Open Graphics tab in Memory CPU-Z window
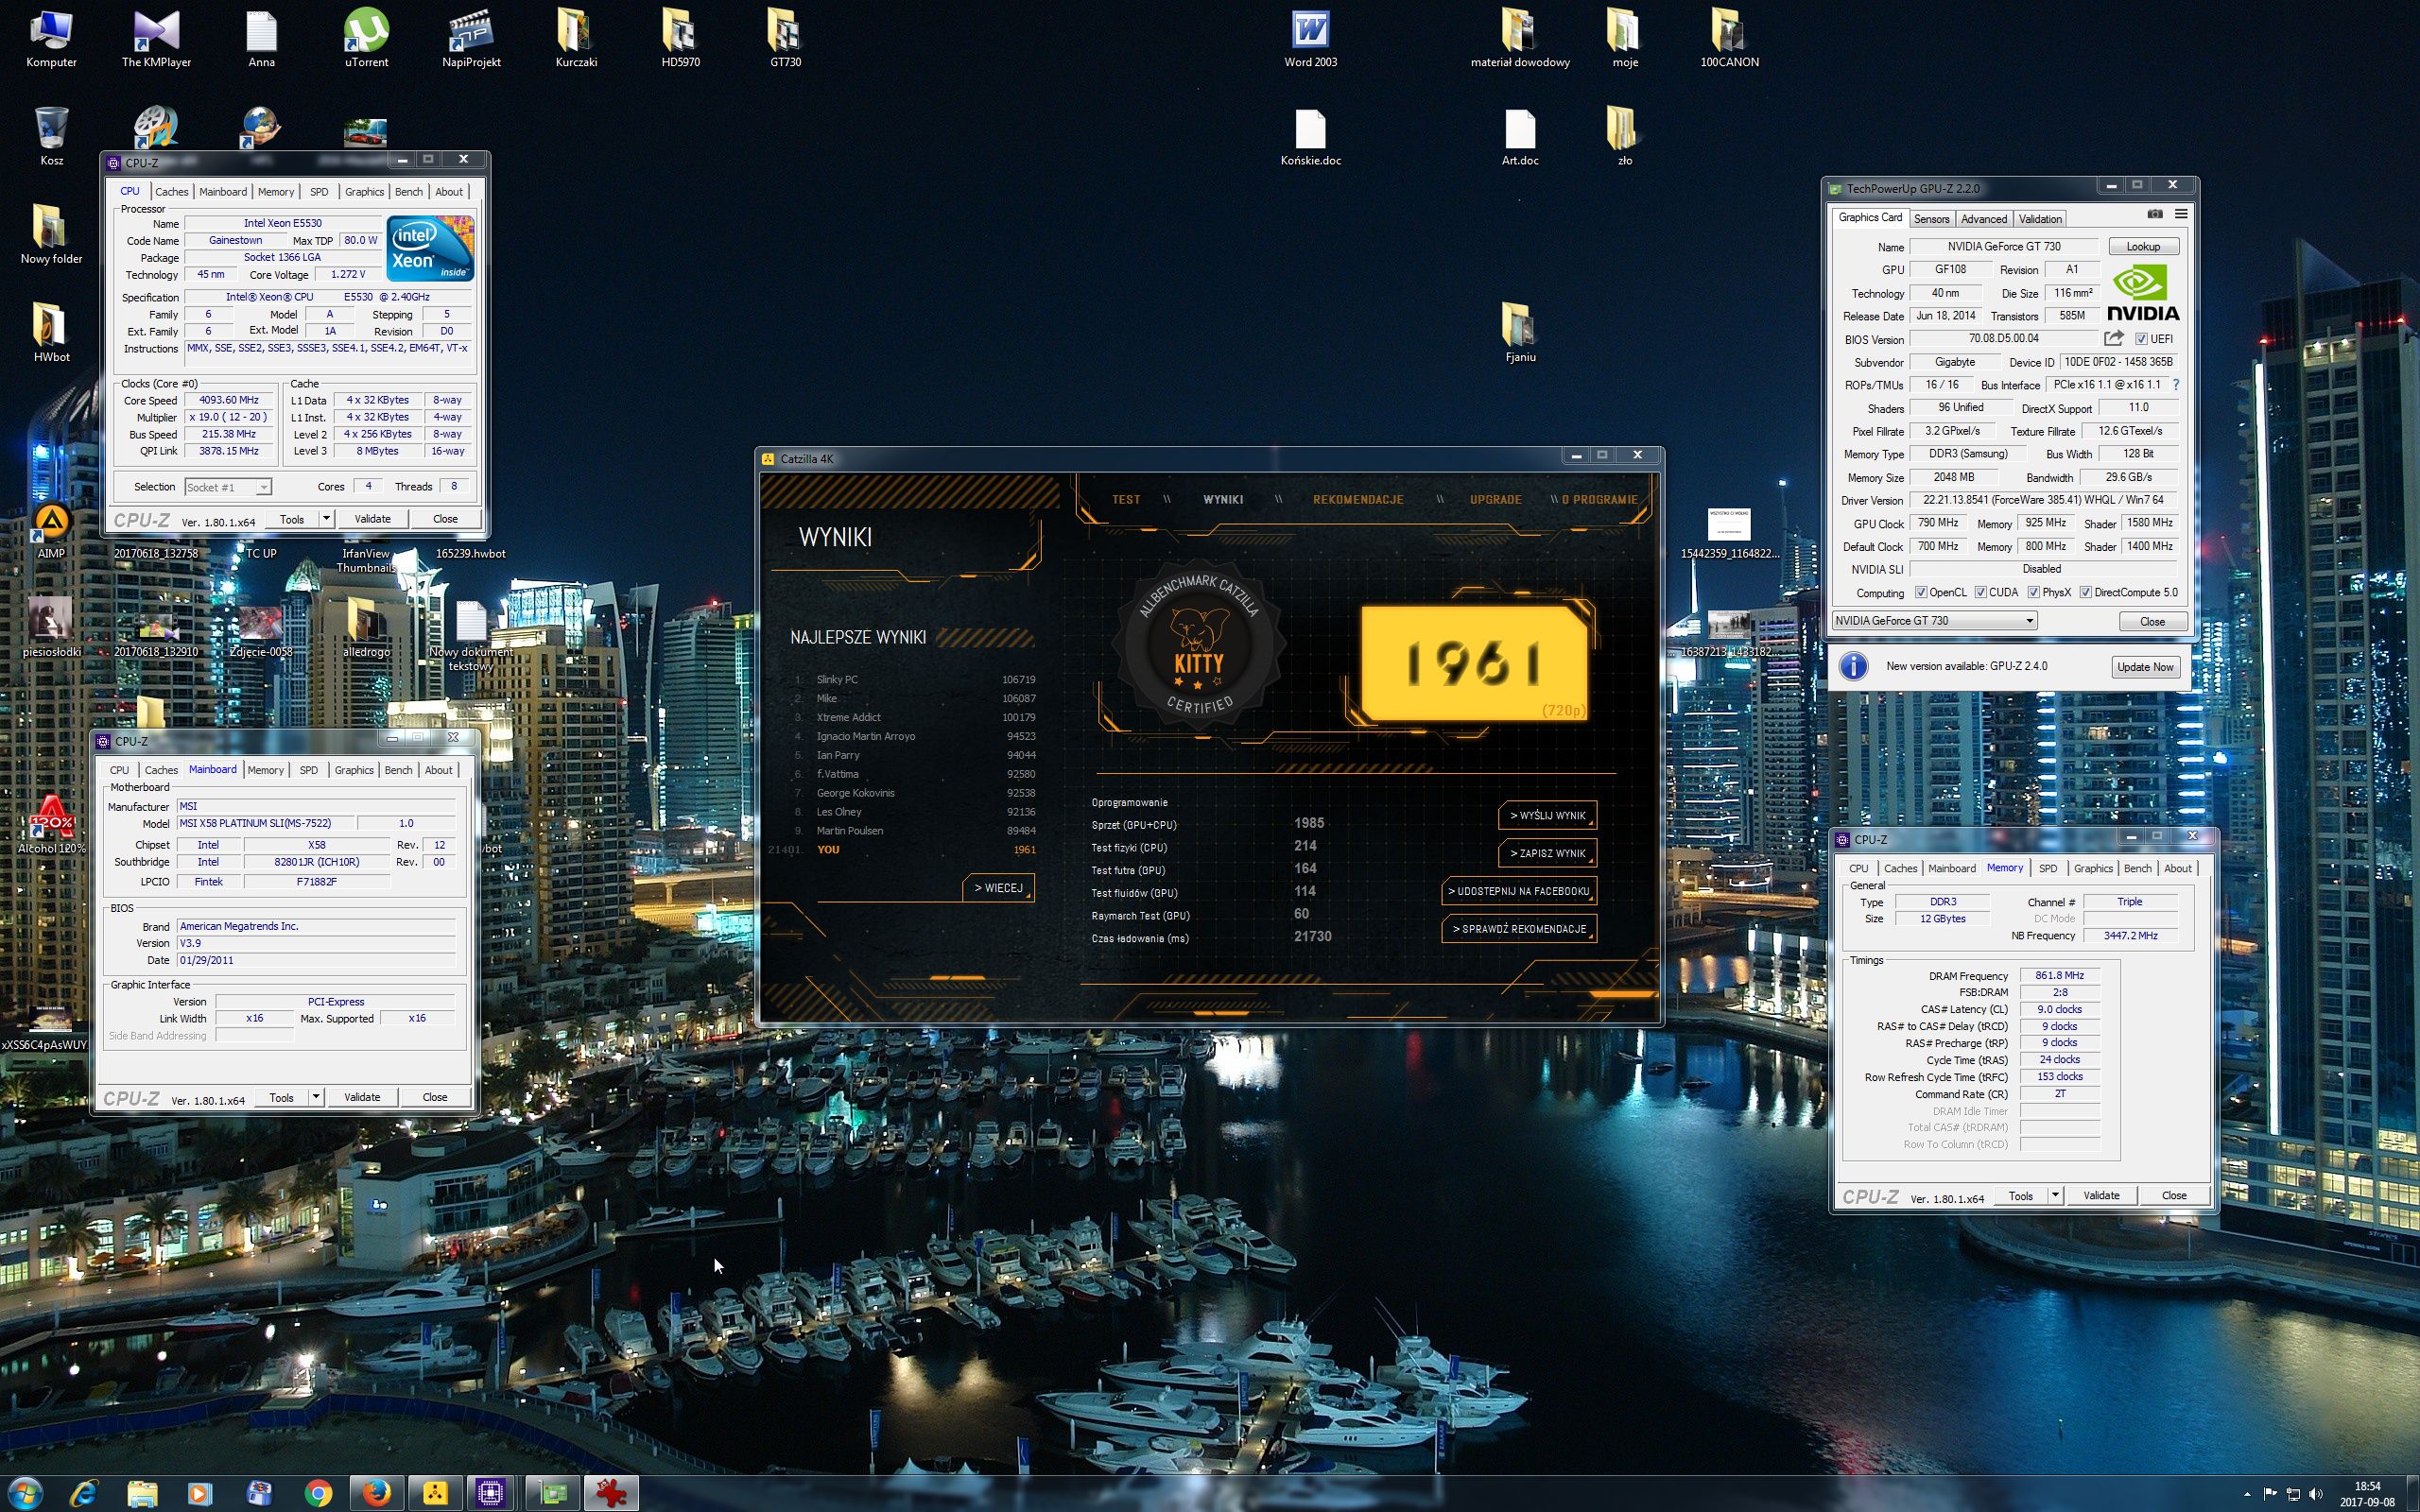 pyautogui.click(x=2093, y=868)
